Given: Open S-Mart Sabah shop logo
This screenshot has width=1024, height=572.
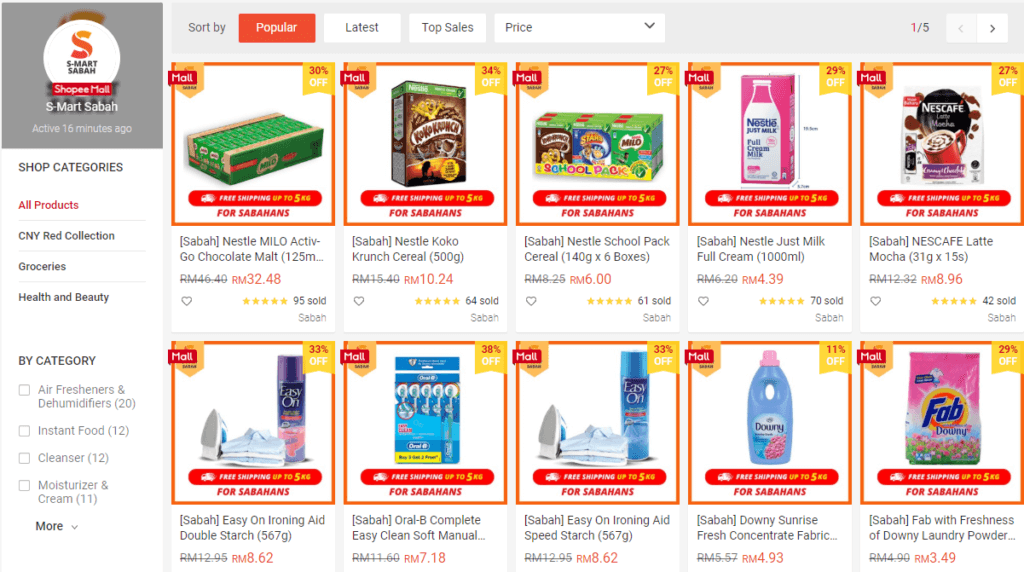Looking at the screenshot, I should [82, 57].
